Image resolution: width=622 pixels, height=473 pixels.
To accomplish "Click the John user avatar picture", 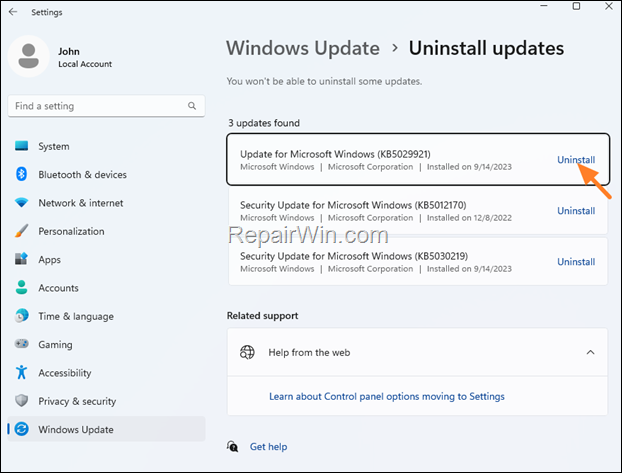I will pos(29,56).
